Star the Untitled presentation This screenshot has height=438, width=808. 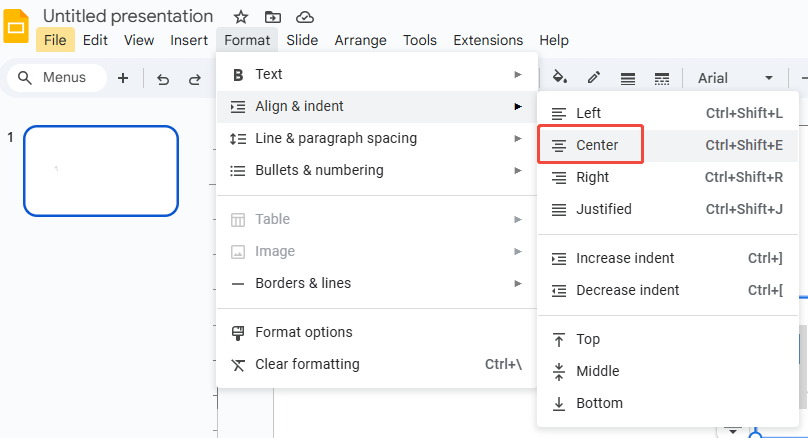coord(240,17)
